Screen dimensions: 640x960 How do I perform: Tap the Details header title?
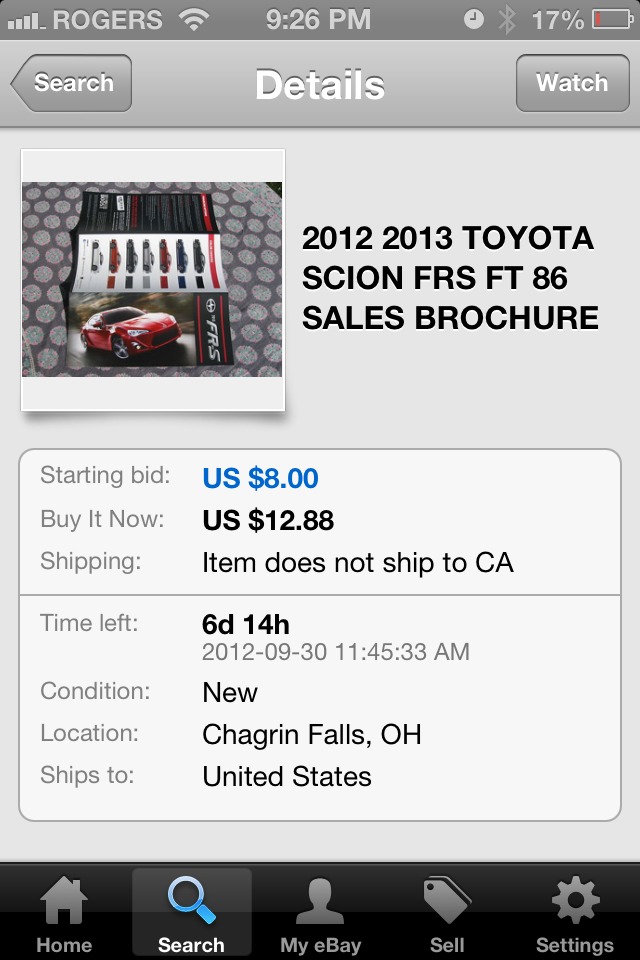pyautogui.click(x=319, y=84)
